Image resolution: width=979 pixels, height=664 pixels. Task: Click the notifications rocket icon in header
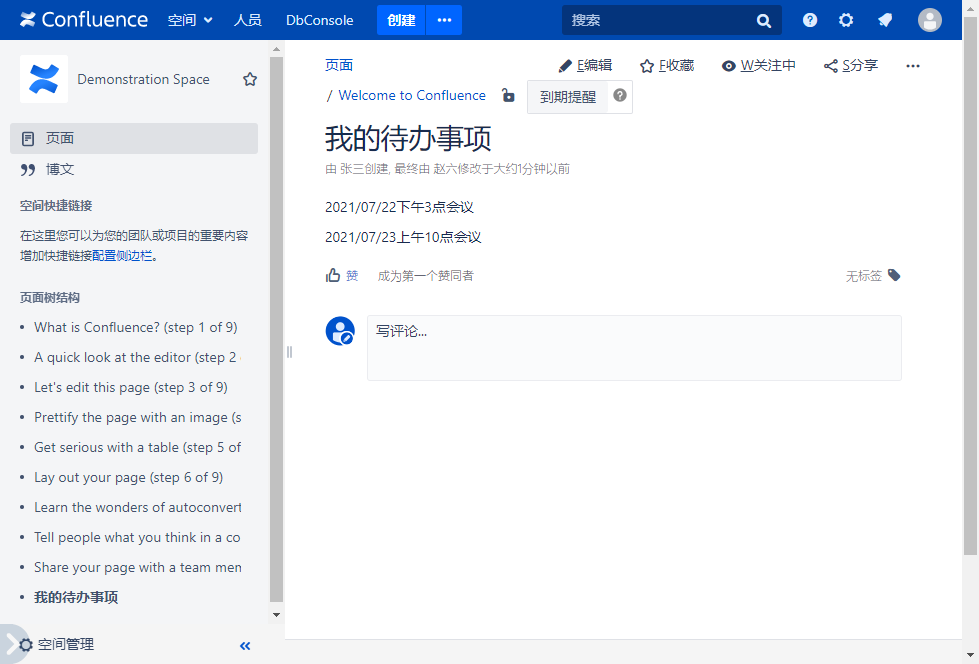885,20
